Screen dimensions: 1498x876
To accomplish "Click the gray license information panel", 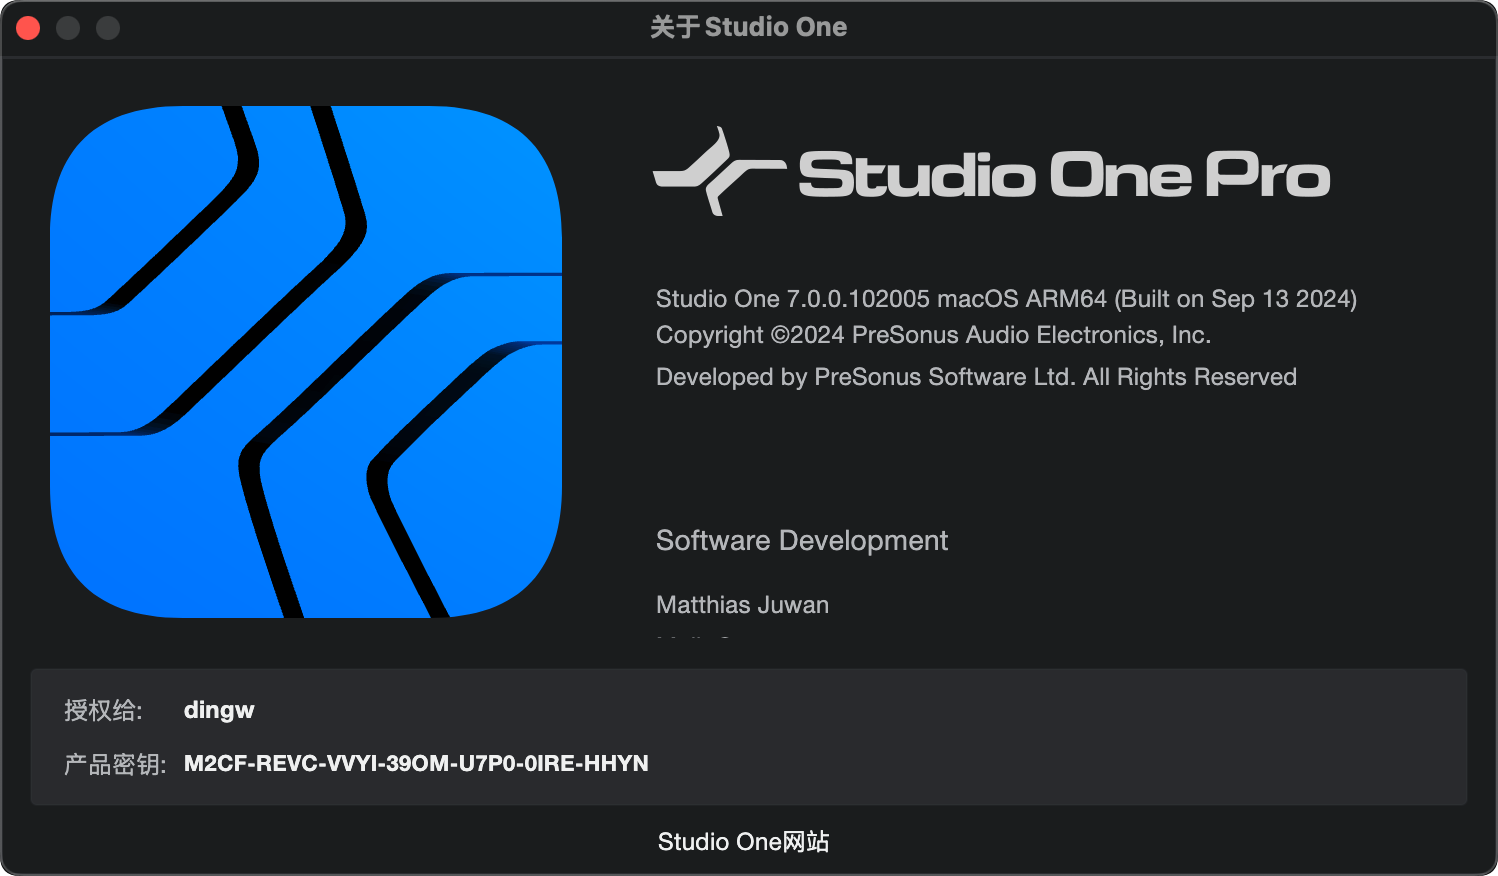I will (x=749, y=737).
